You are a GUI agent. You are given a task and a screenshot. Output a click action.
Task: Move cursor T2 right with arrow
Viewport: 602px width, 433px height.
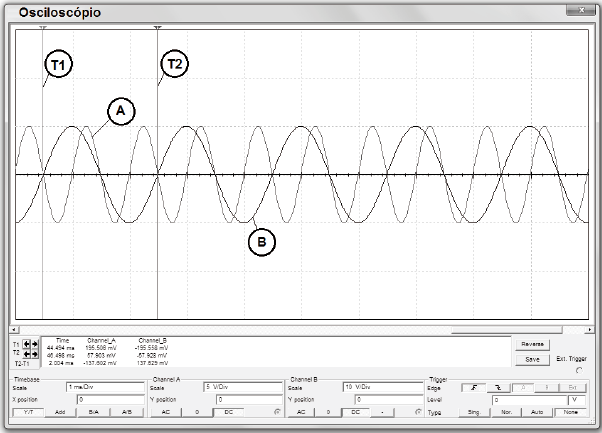click(34, 353)
